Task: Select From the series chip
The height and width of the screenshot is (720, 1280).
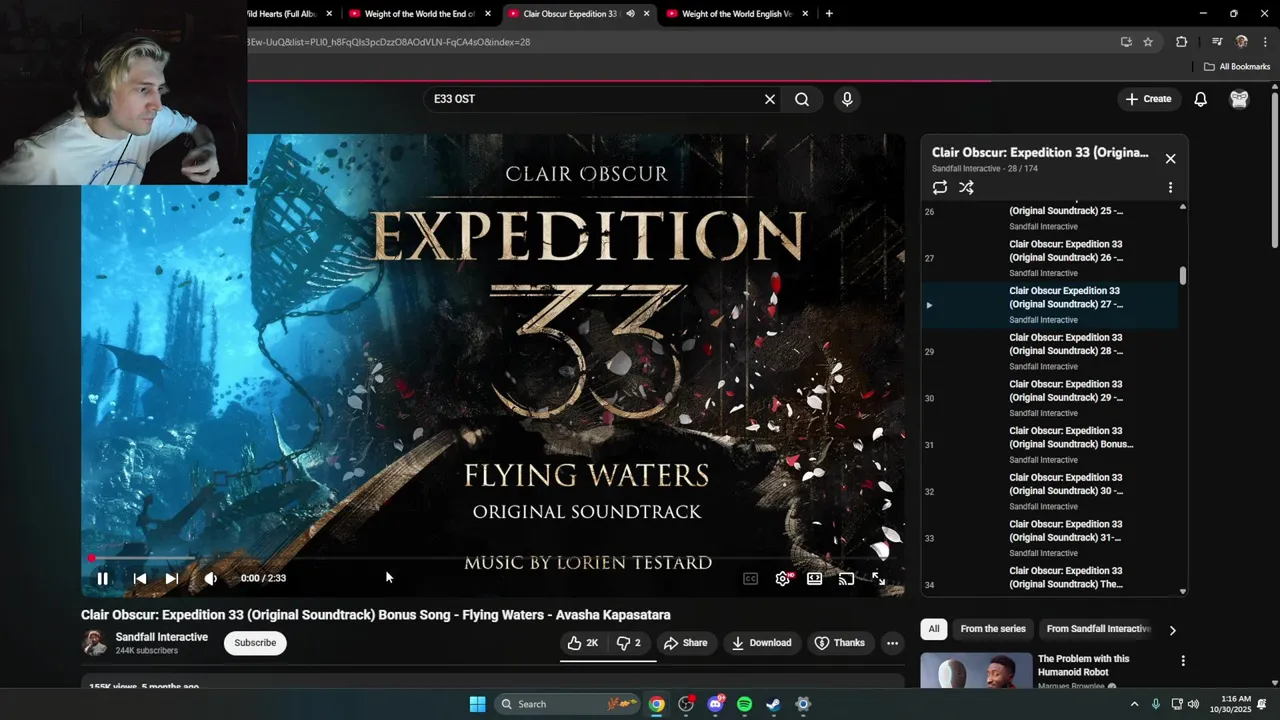Action: pyautogui.click(x=993, y=629)
